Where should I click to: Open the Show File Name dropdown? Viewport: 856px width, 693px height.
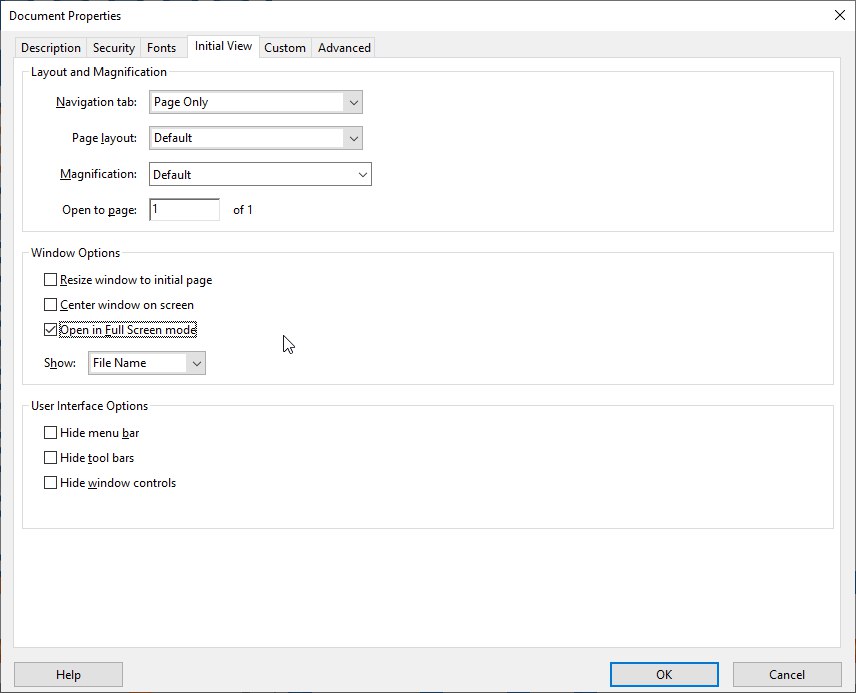click(x=147, y=363)
